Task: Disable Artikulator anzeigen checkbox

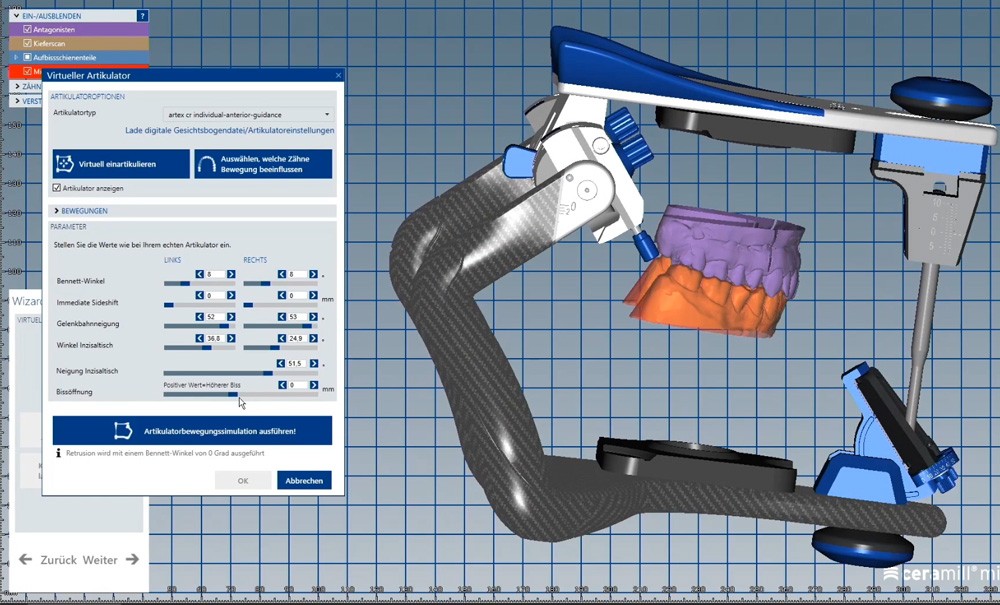Action: click(57, 188)
